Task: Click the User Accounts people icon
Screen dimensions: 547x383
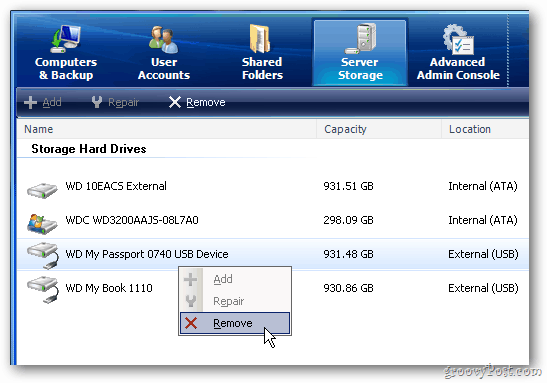Action: pos(164,39)
